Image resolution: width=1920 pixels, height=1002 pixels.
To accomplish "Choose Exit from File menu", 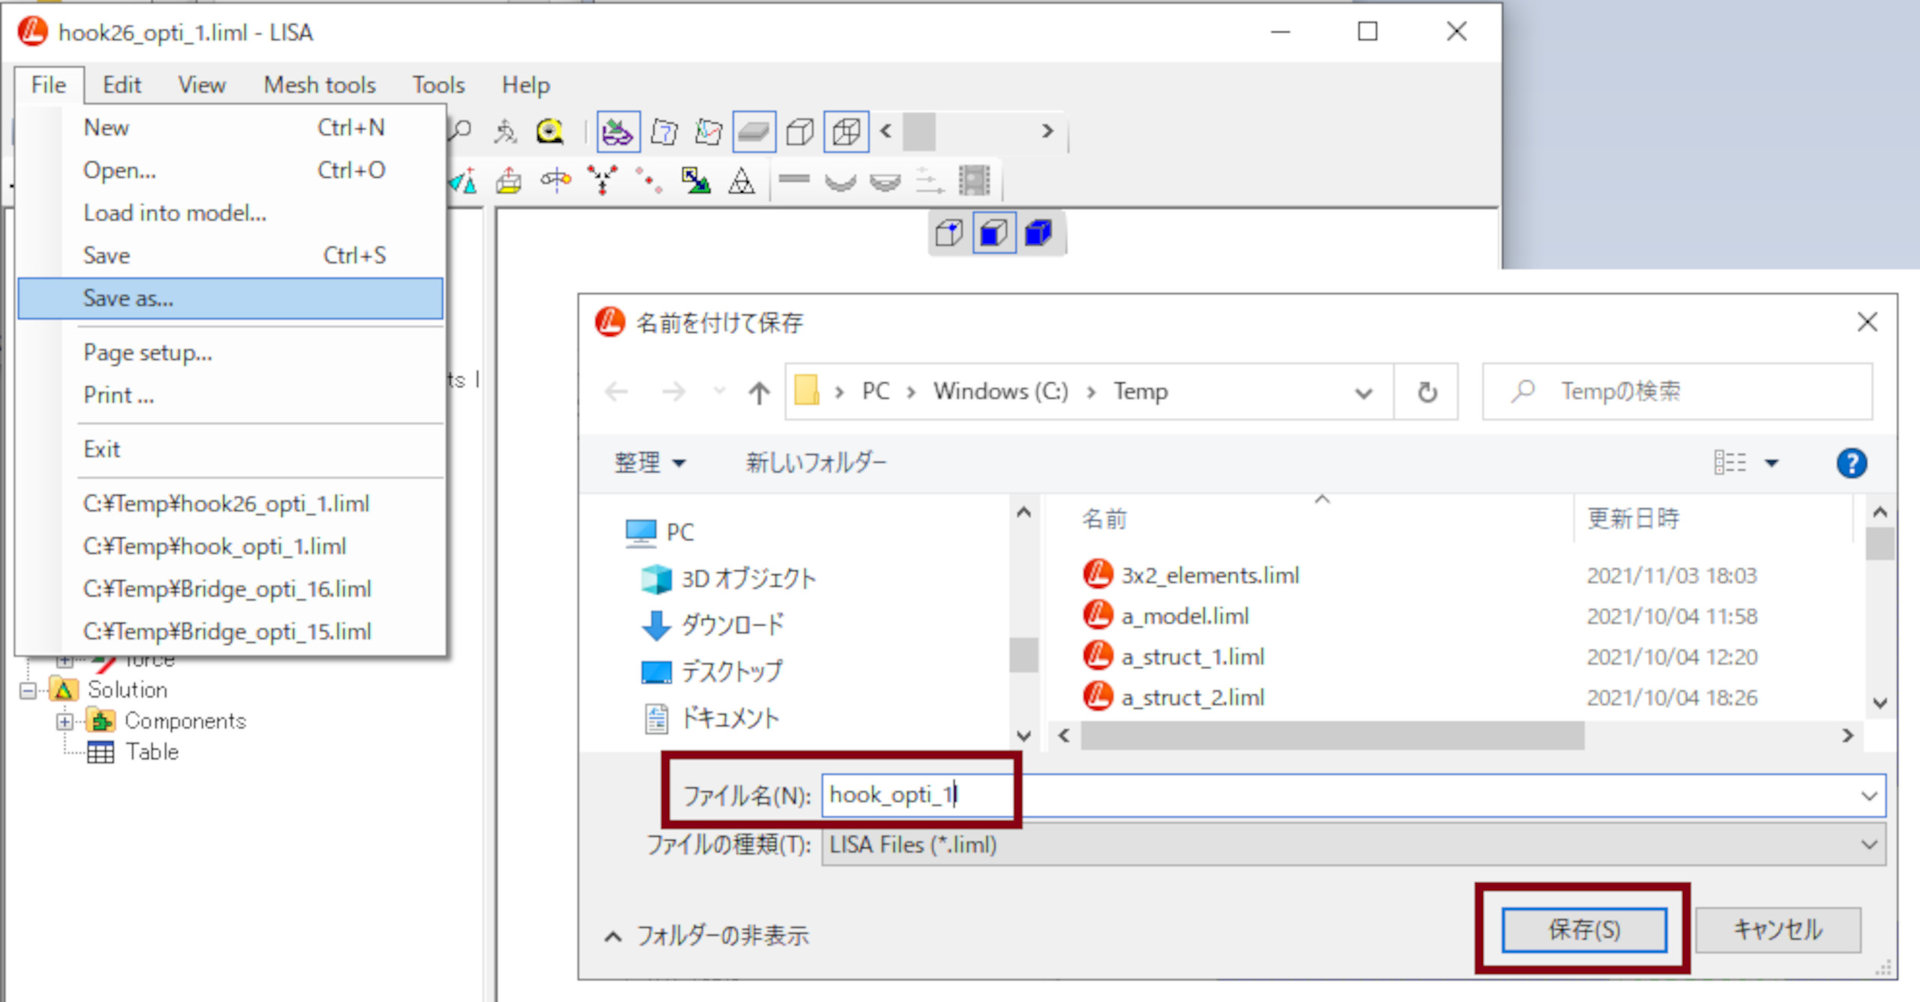I will click(x=231, y=449).
